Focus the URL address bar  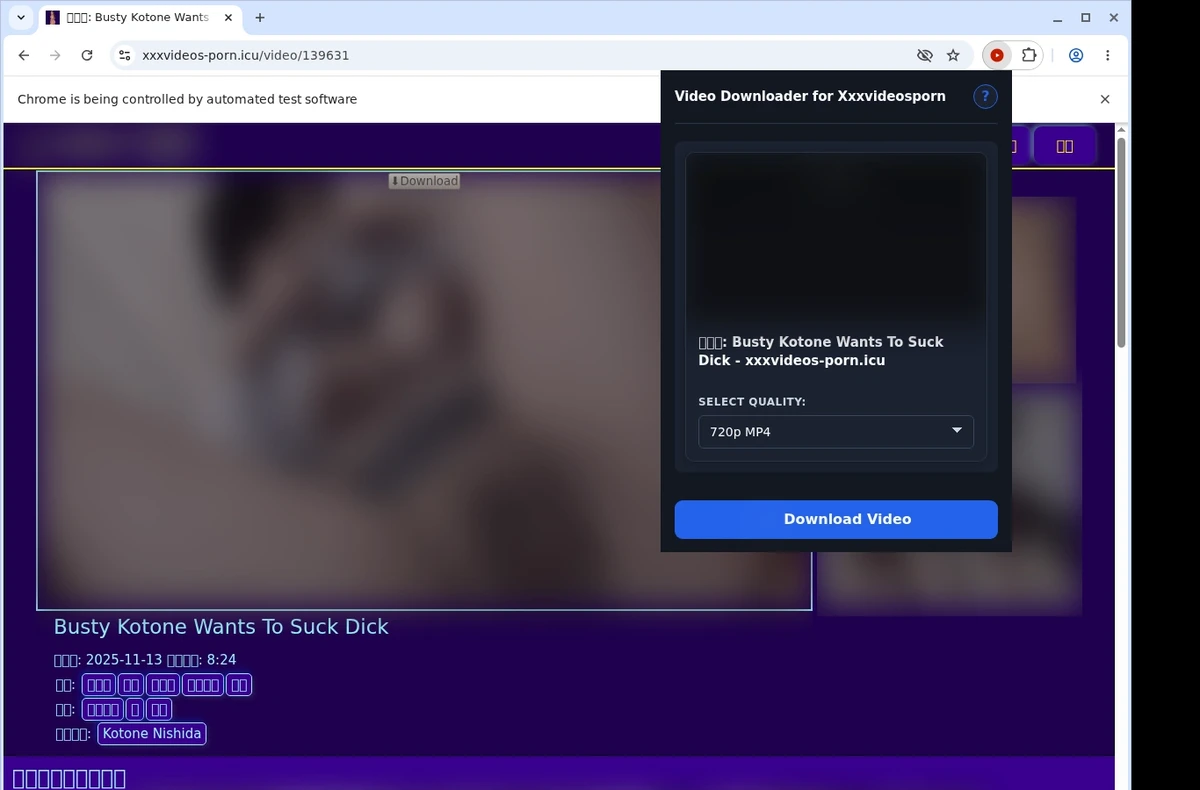[520, 55]
